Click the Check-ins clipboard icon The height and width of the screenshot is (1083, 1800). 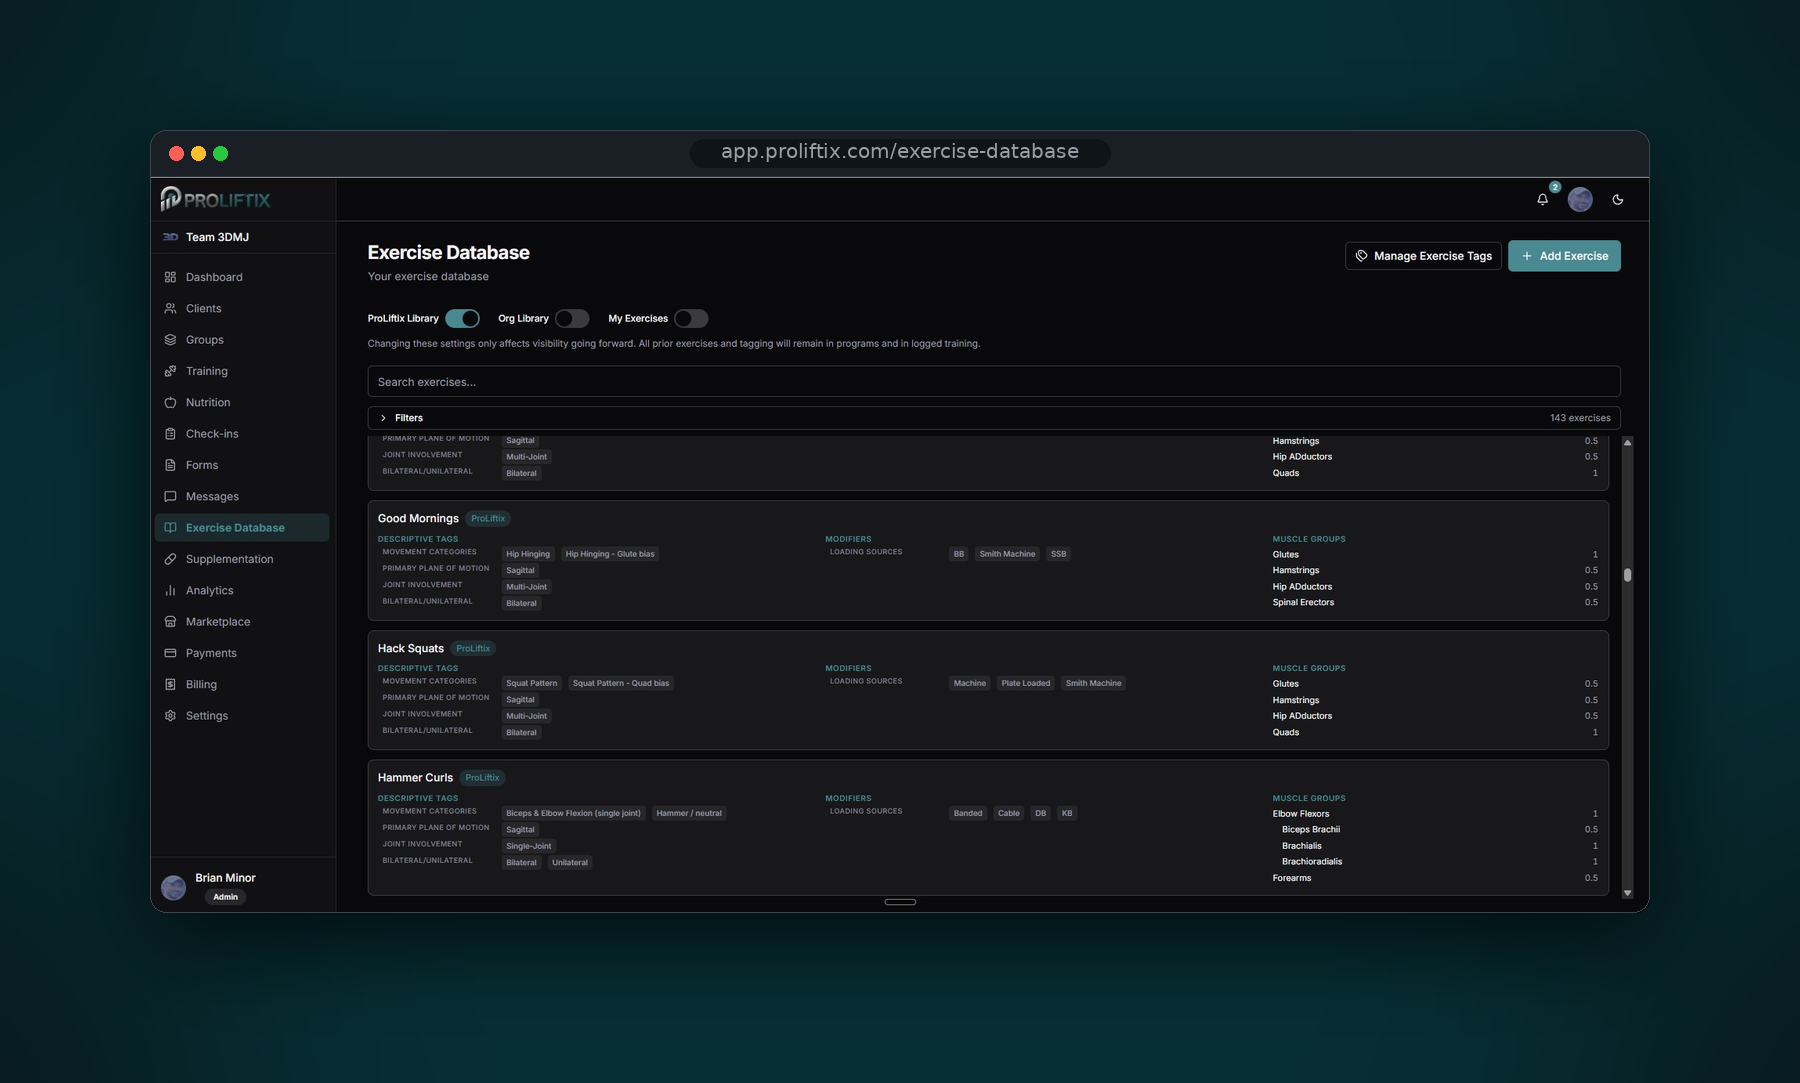coord(170,434)
